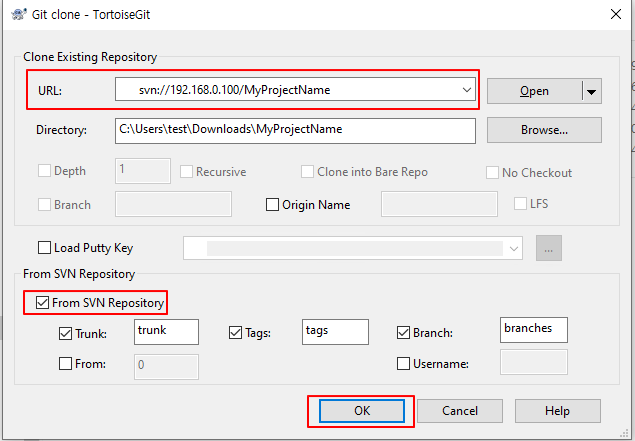Click the 'From SVN Repository' group title text
This screenshot has height=441, width=635.
[79, 274]
